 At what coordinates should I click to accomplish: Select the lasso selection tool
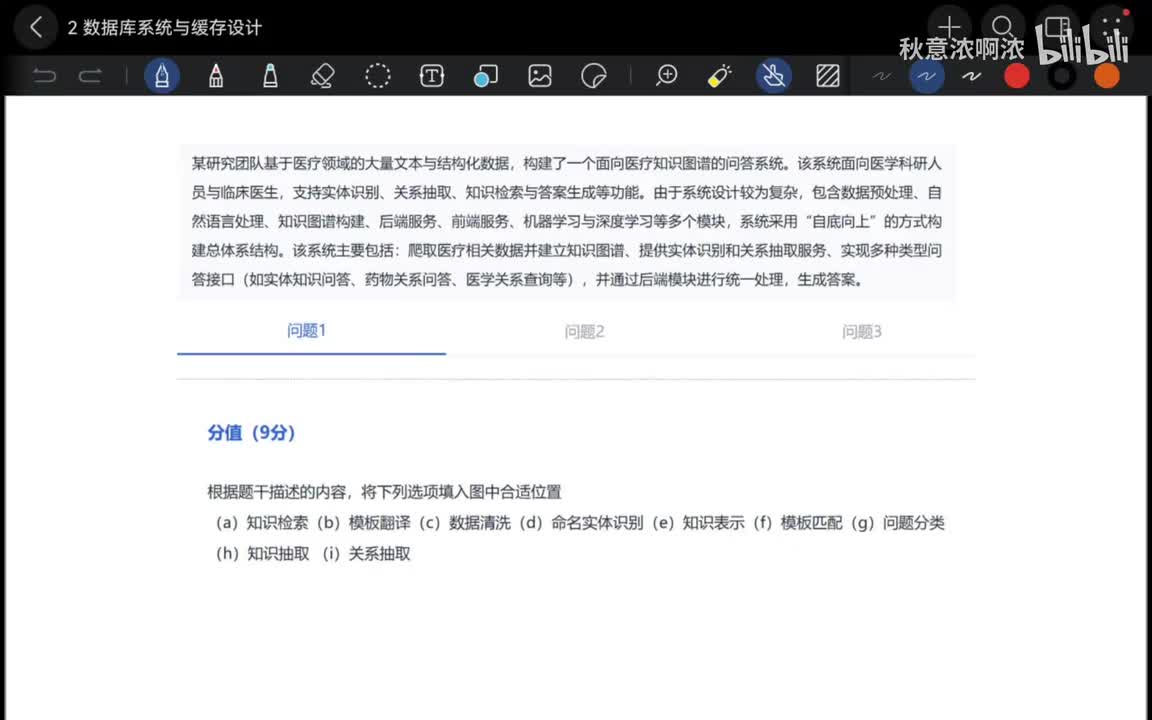coord(378,76)
